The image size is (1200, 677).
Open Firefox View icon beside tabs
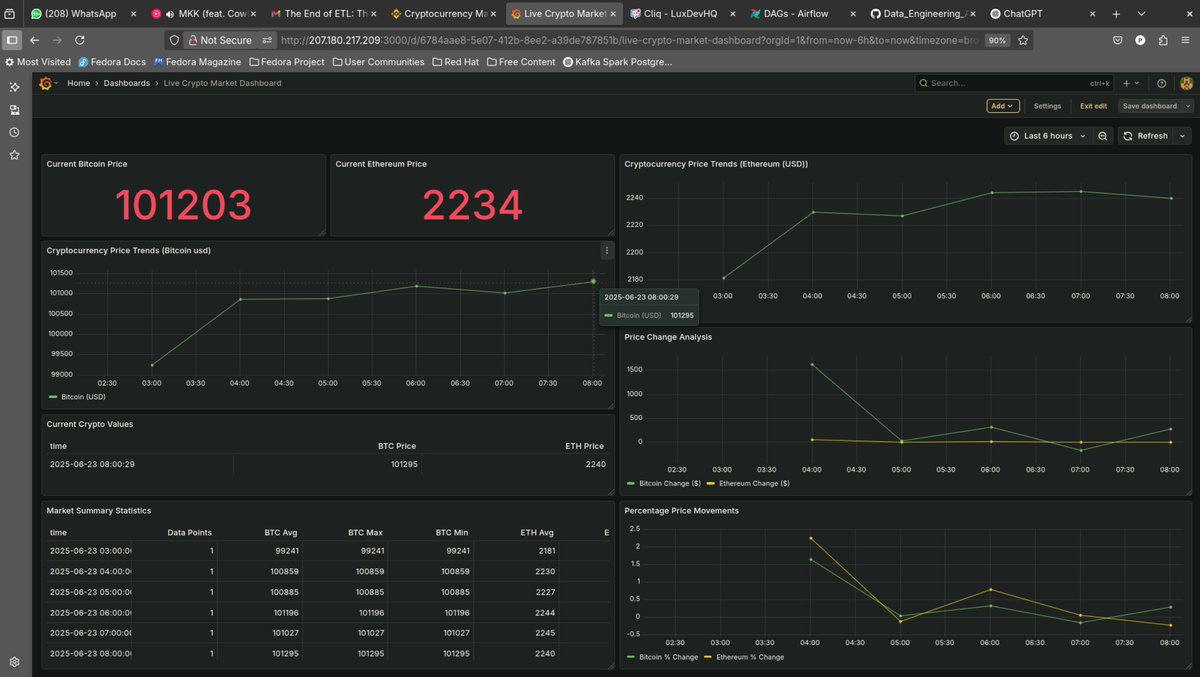click(9, 14)
